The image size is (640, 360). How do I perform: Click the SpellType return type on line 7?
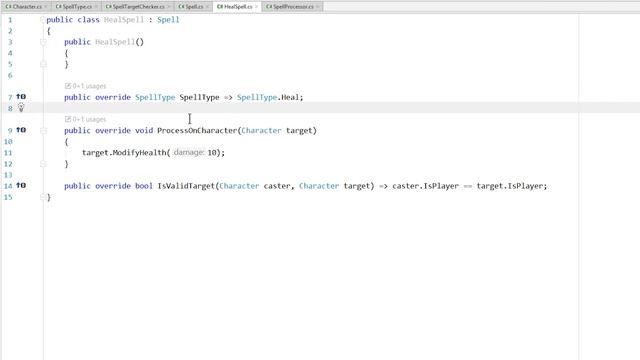[x=155, y=97]
